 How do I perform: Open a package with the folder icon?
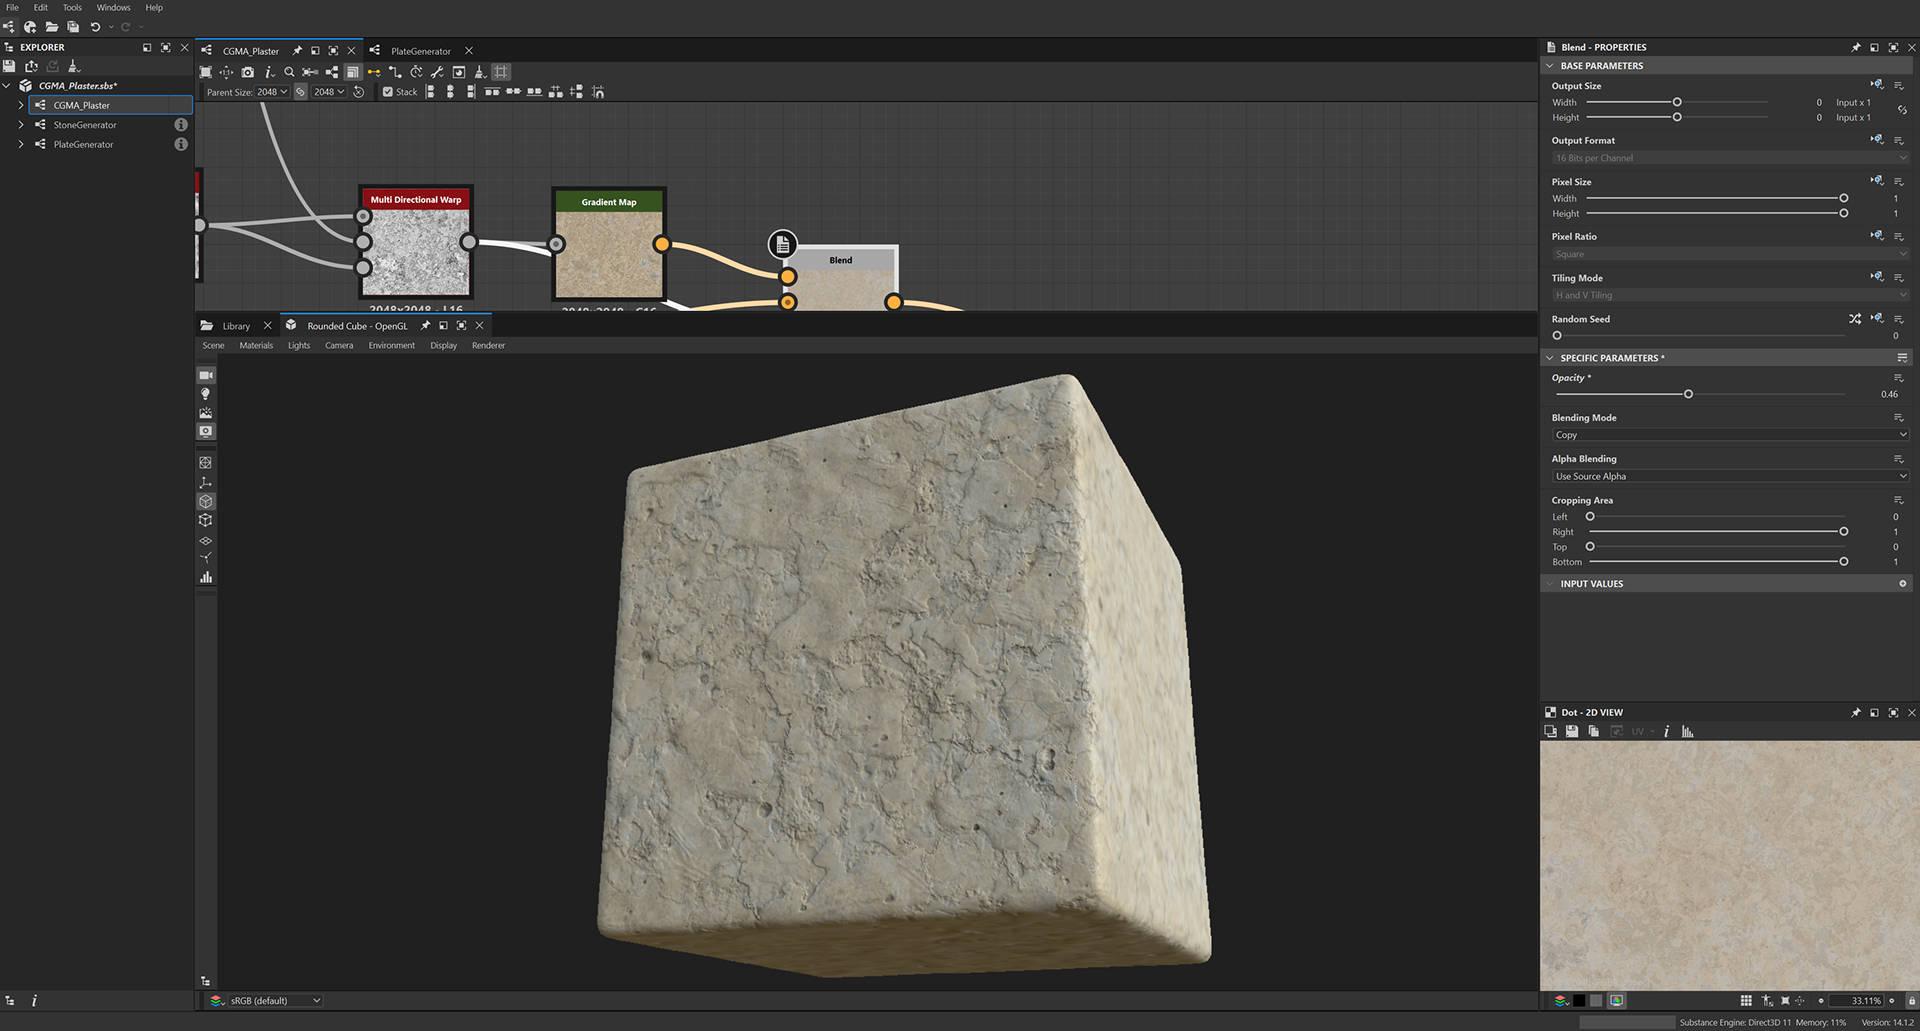pos(52,27)
